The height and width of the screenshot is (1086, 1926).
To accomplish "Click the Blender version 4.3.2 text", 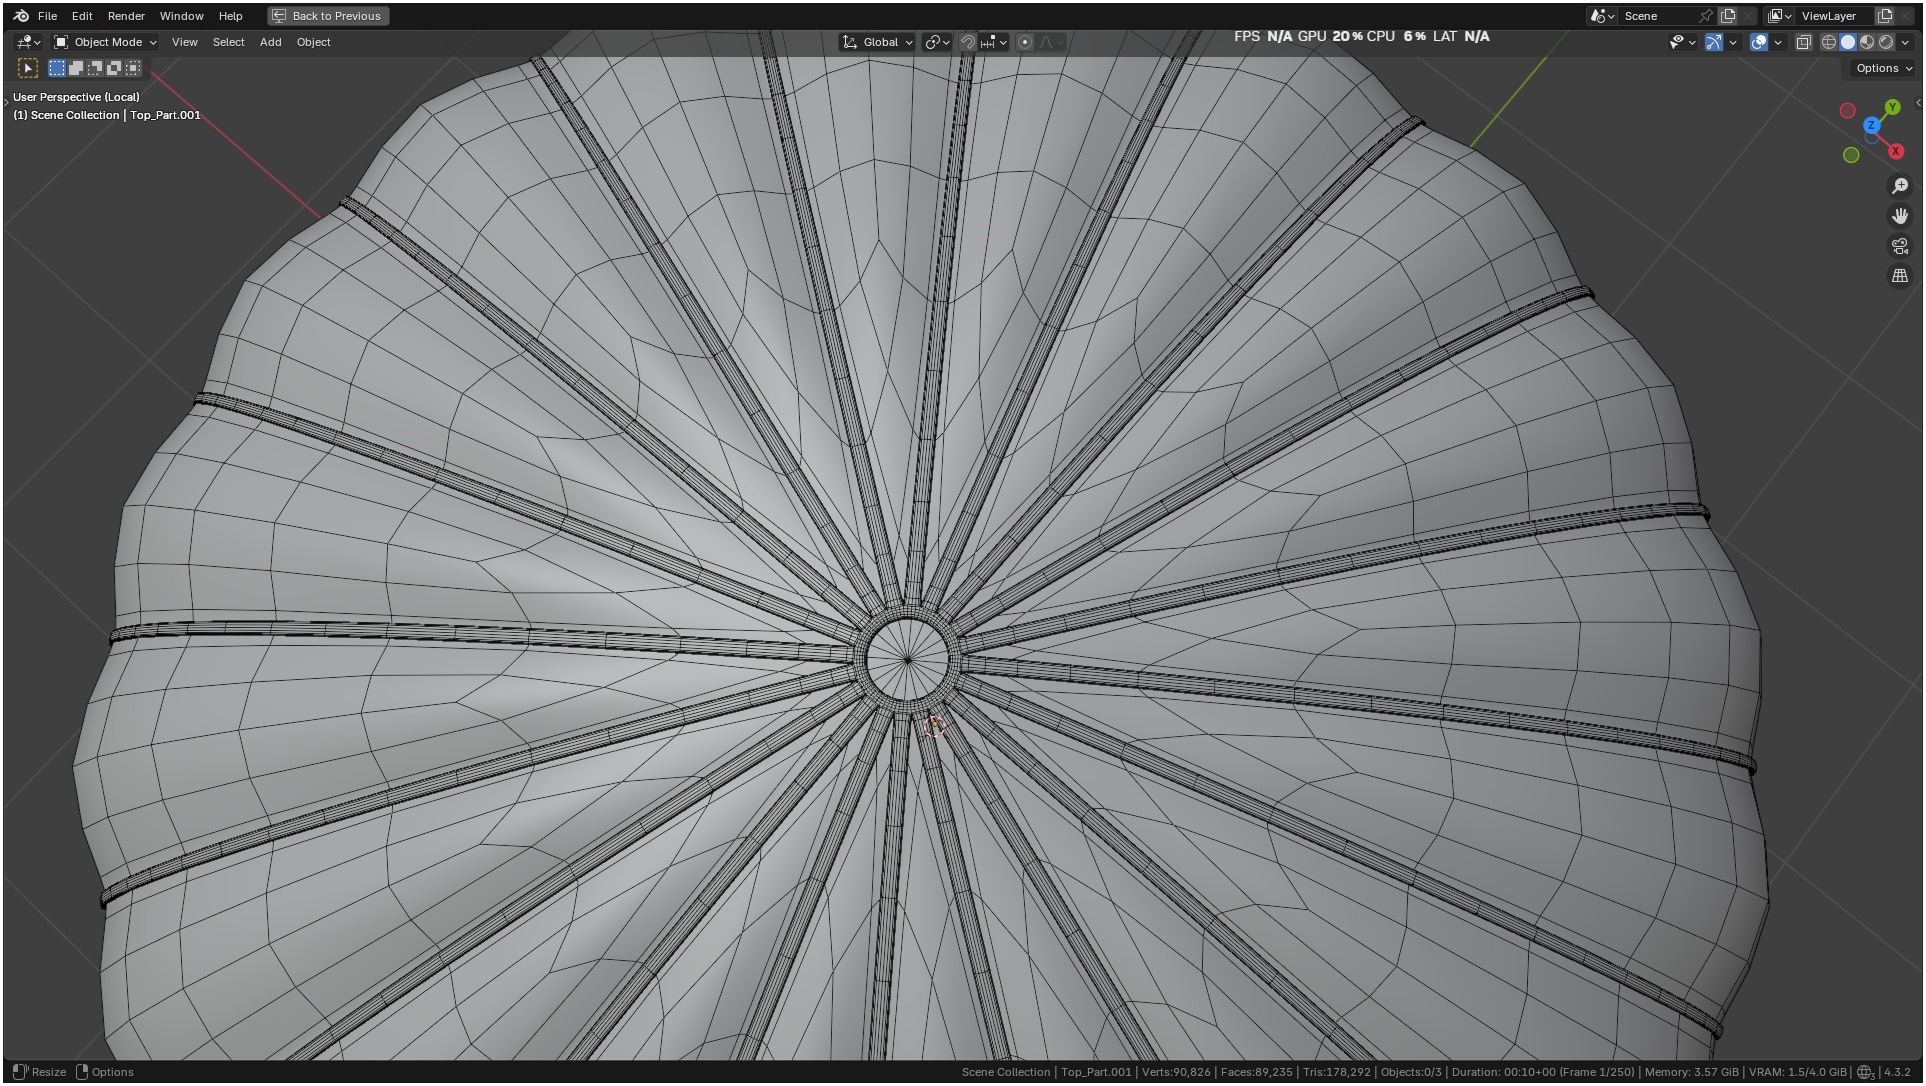I will 1897,1072.
